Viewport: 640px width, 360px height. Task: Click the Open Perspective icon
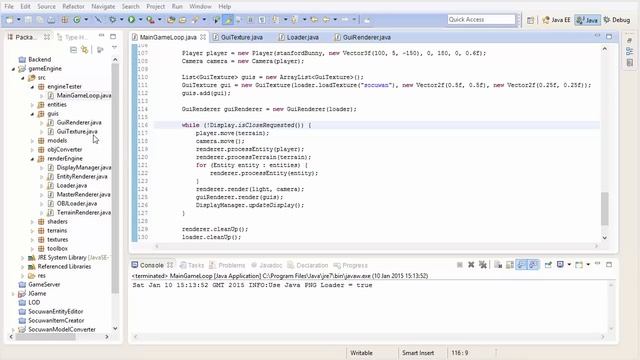coord(530,20)
